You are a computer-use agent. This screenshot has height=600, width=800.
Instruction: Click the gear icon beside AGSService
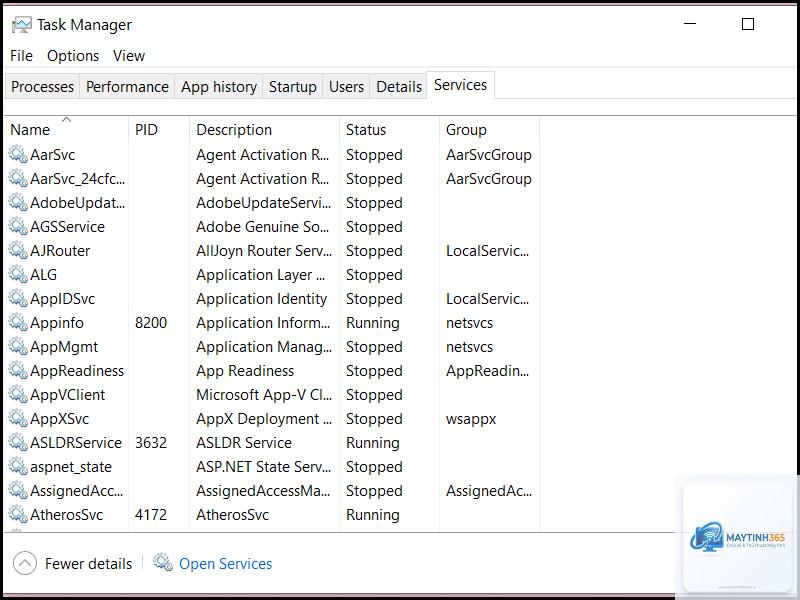coord(18,227)
